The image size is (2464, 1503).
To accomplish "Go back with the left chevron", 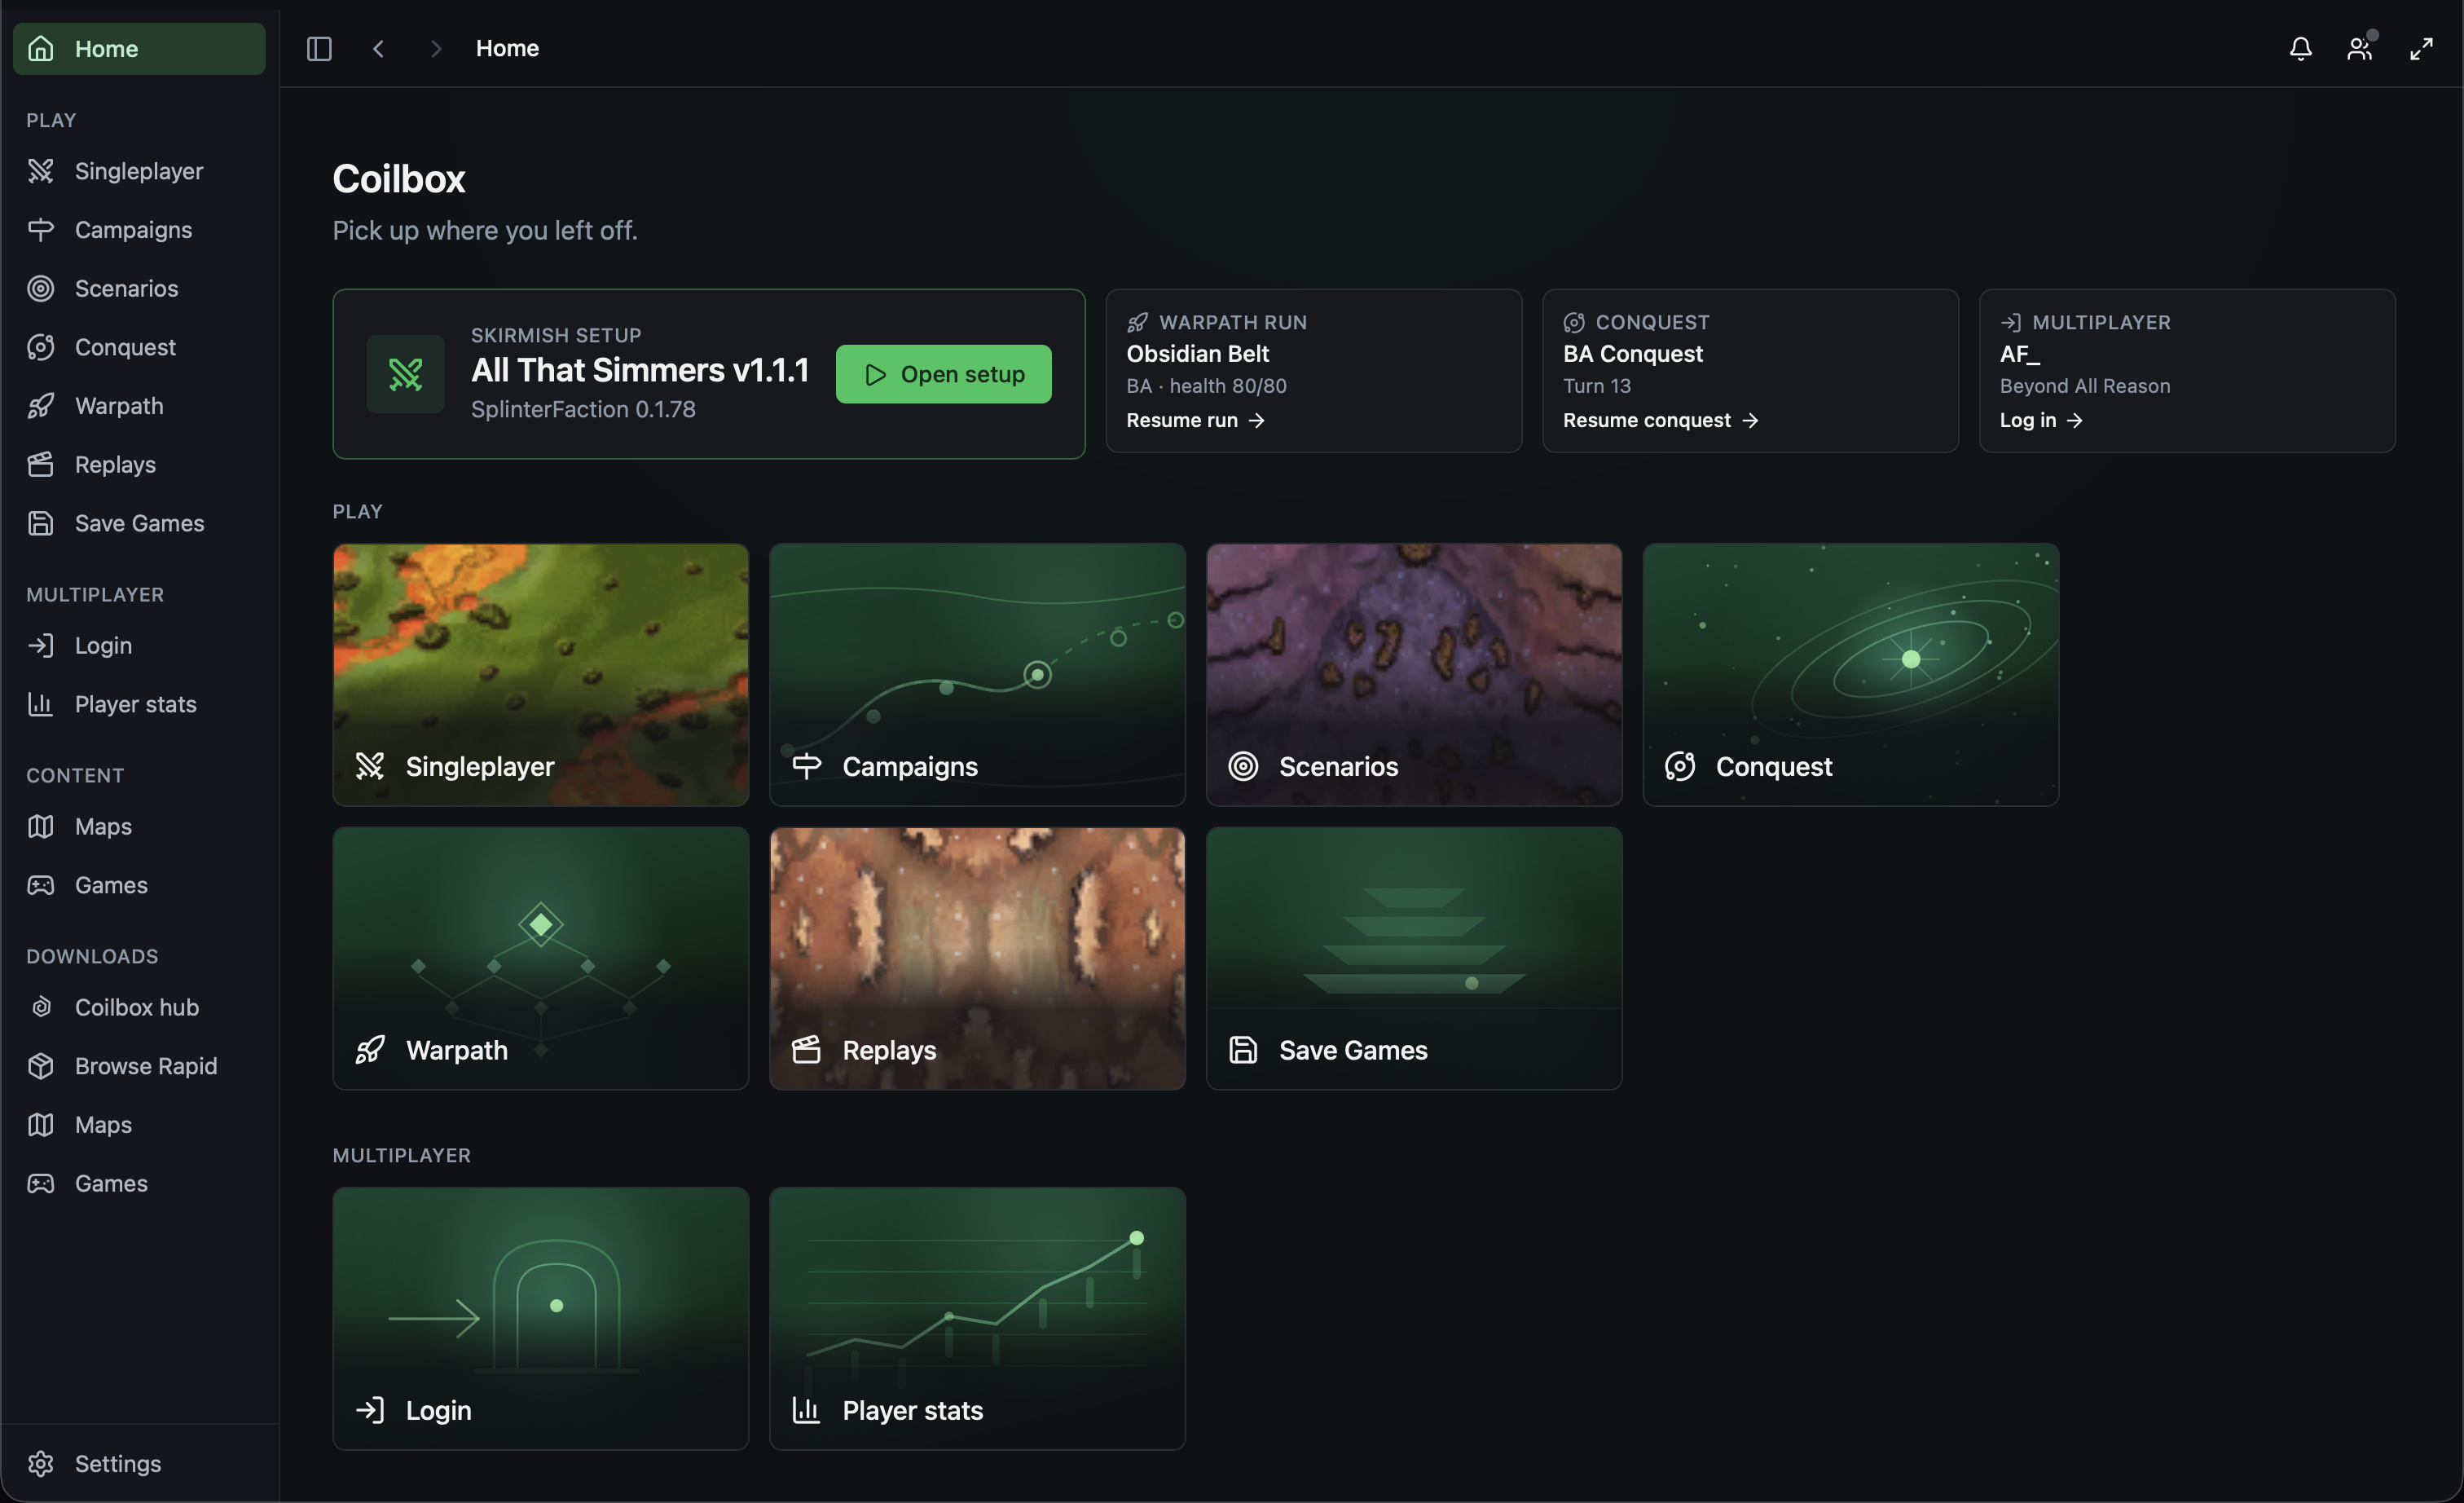I will pos(378,48).
